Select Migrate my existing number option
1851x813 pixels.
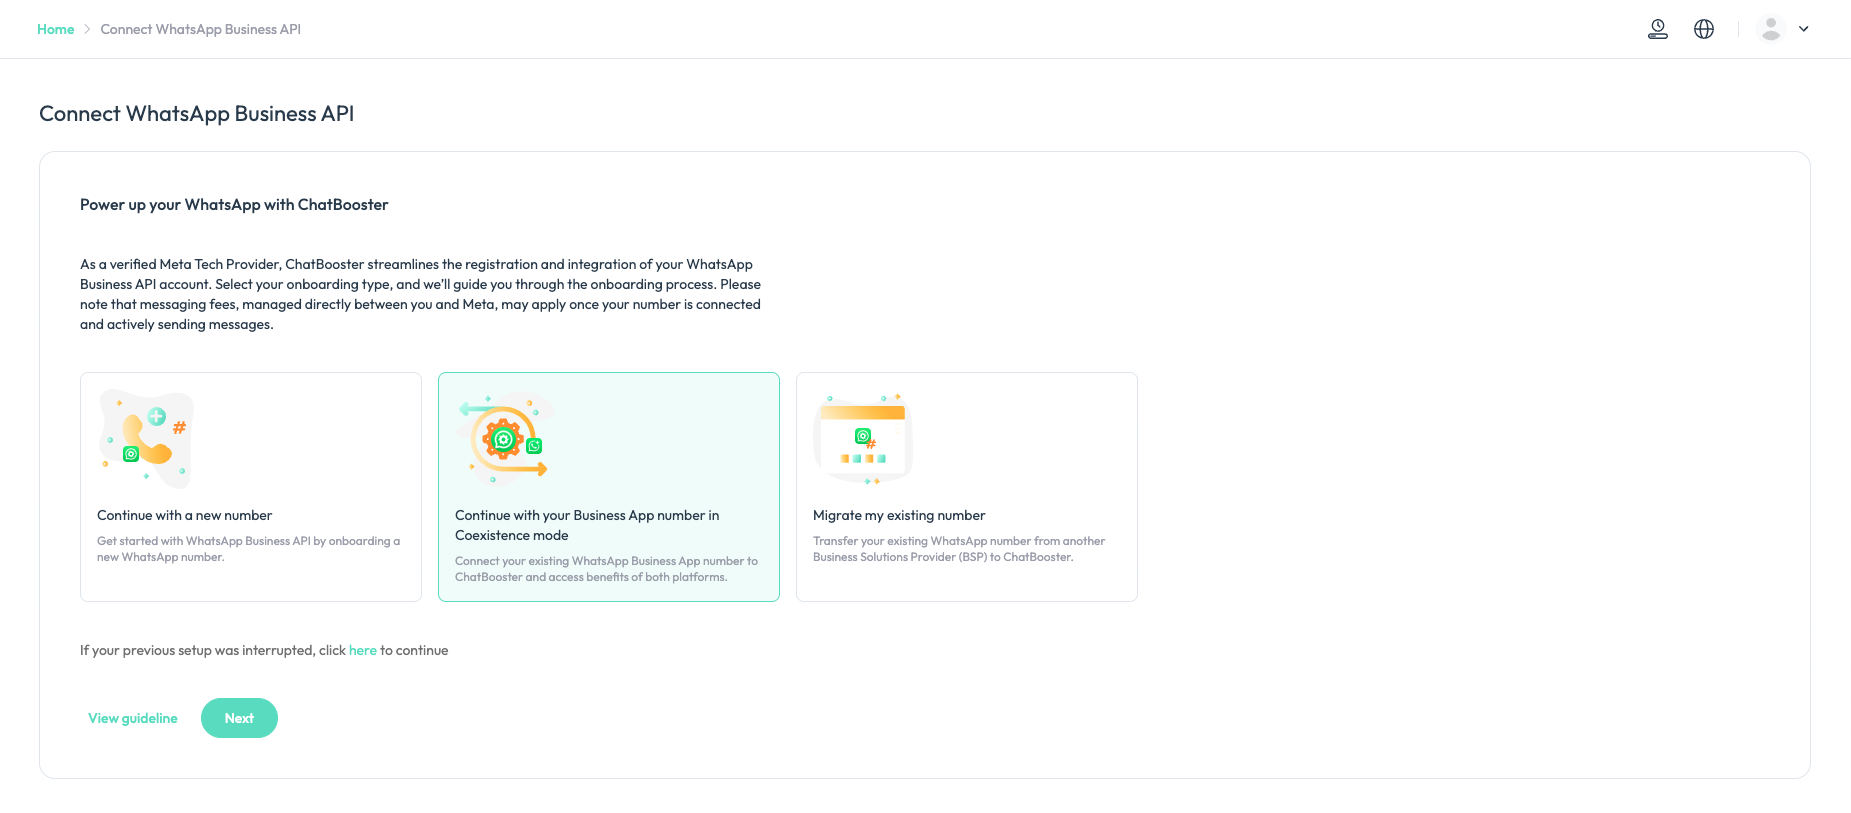click(x=967, y=487)
